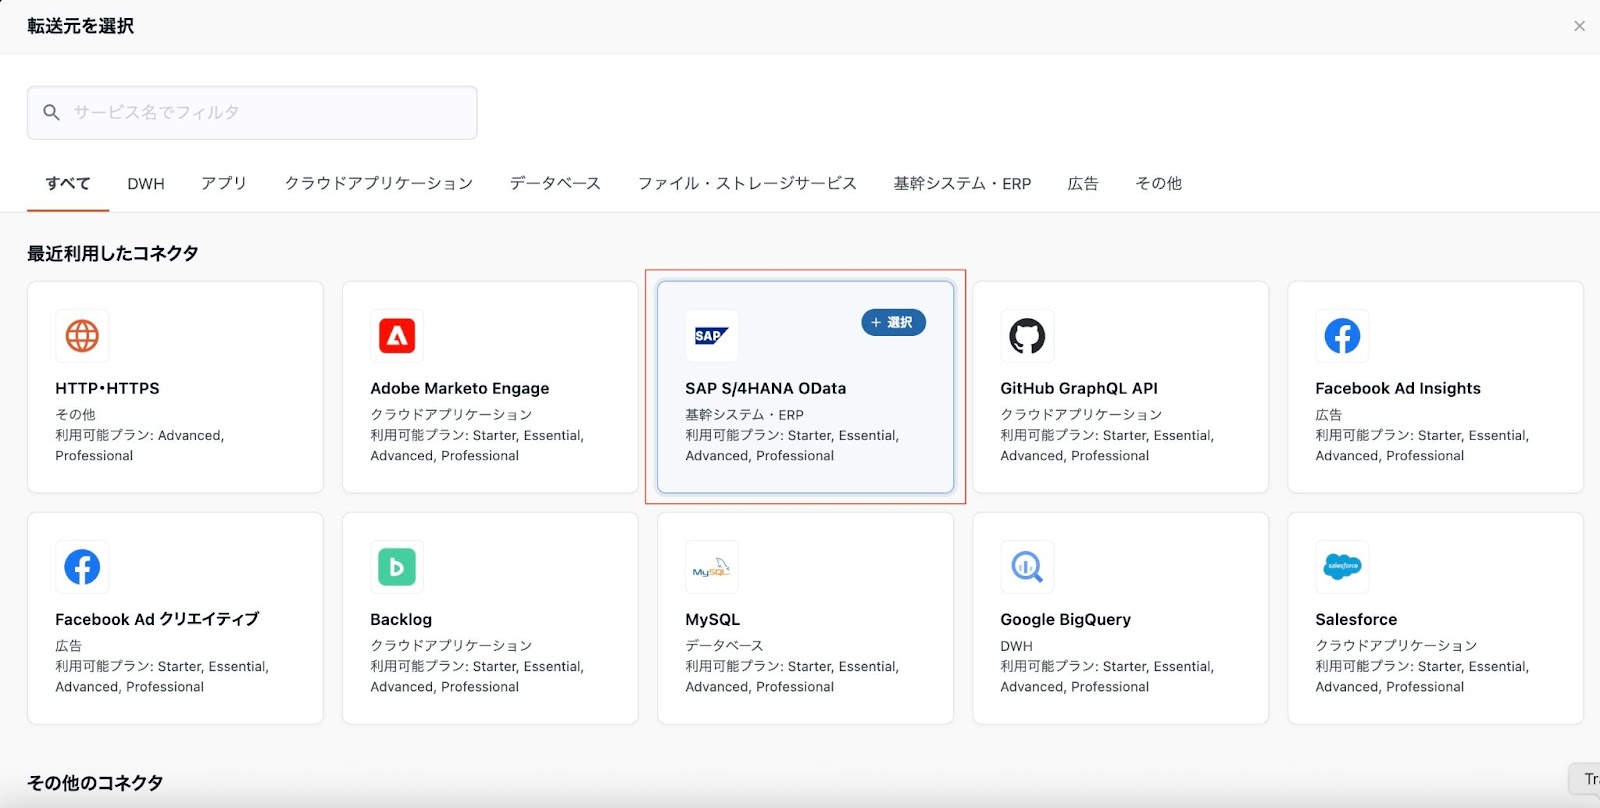Choose the SAP S/4HANA OData title
This screenshot has width=1600, height=808.
tap(766, 388)
